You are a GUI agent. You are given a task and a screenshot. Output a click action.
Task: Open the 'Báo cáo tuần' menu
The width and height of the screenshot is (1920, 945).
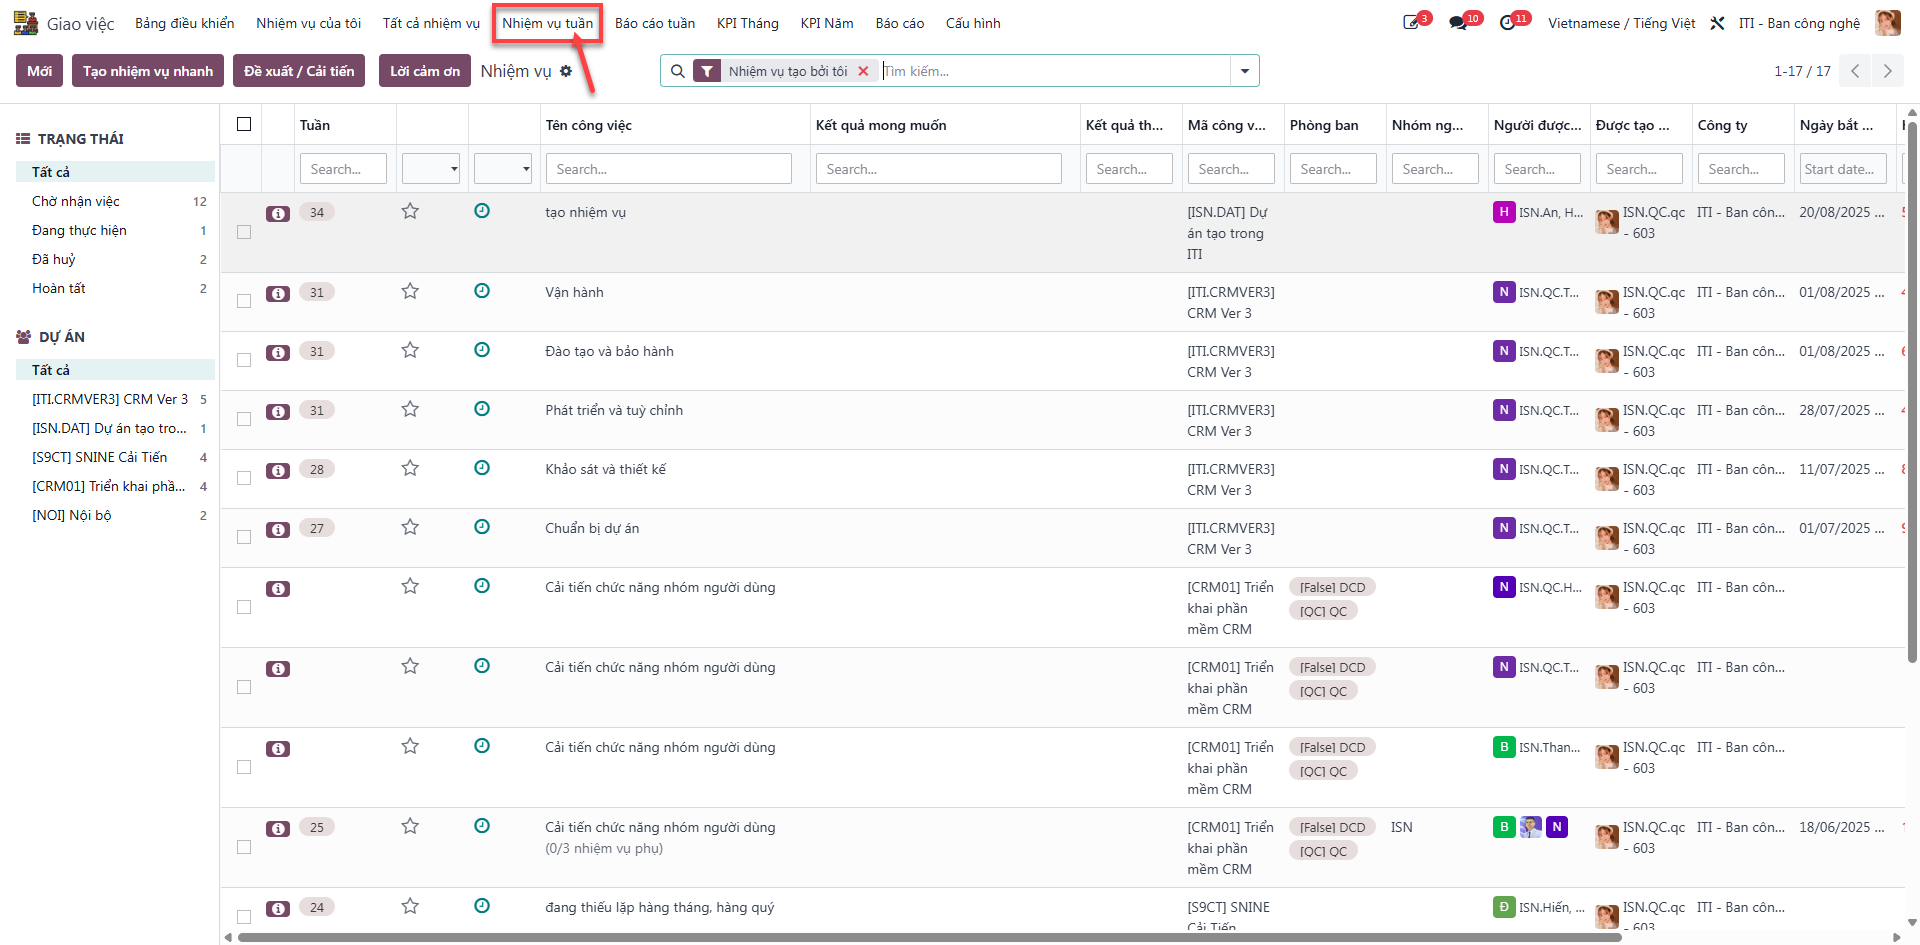[x=655, y=23]
